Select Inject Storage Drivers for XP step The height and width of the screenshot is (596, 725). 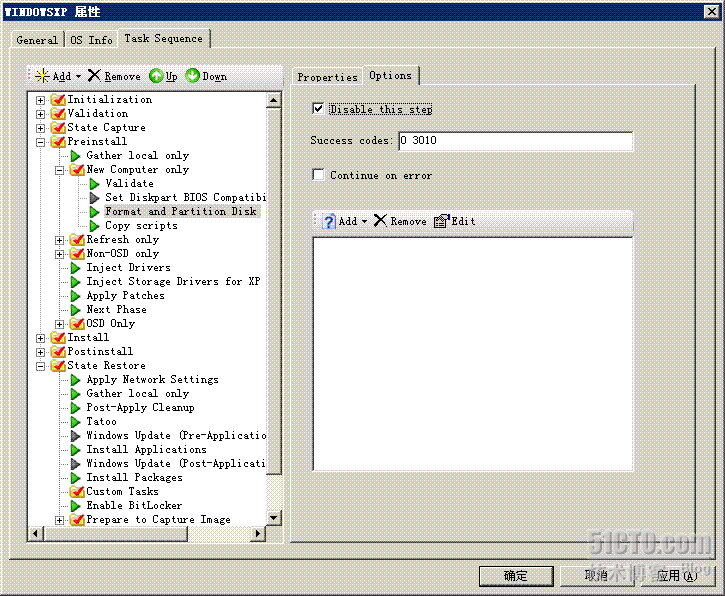173,282
